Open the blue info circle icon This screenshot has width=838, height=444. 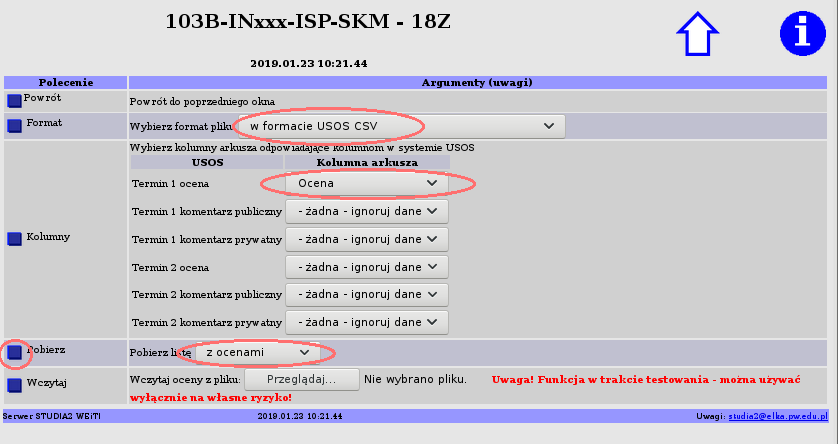[799, 35]
